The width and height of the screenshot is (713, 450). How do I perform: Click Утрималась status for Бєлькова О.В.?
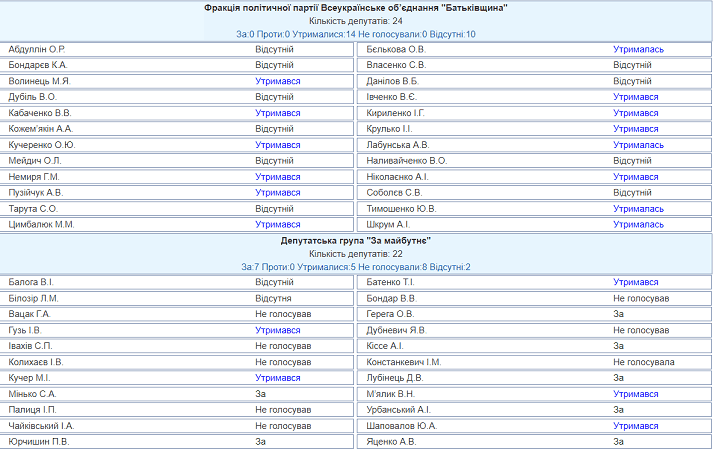coord(638,49)
